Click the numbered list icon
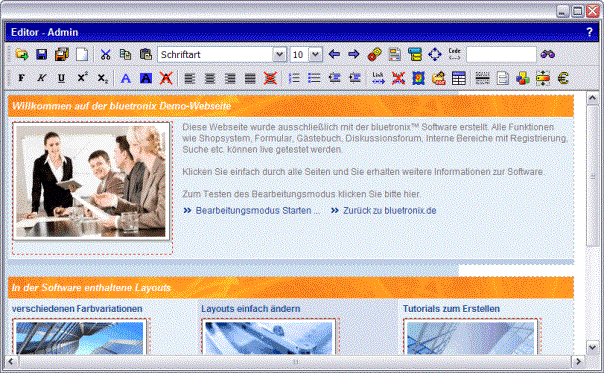The height and width of the screenshot is (373, 604). tap(294, 78)
